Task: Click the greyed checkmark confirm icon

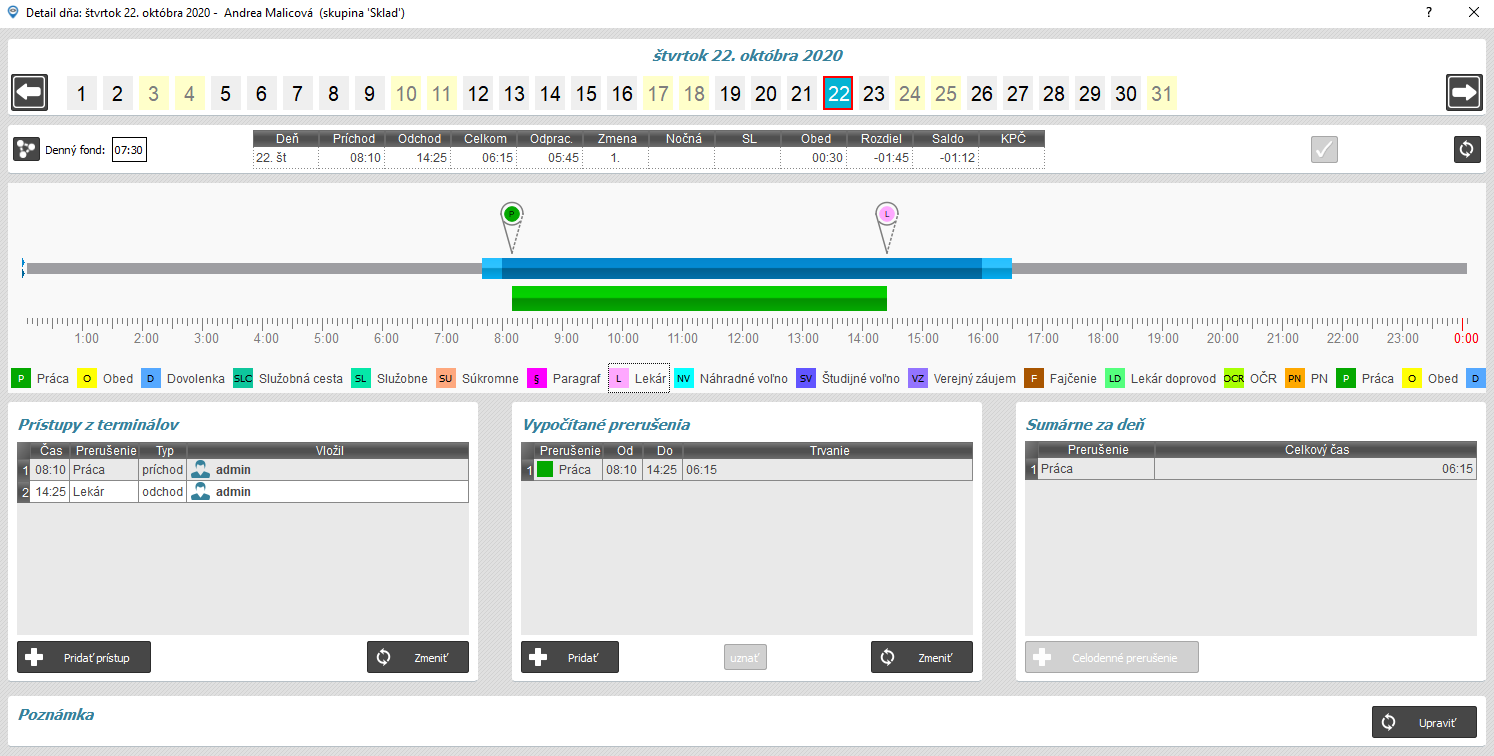Action: point(1325,149)
